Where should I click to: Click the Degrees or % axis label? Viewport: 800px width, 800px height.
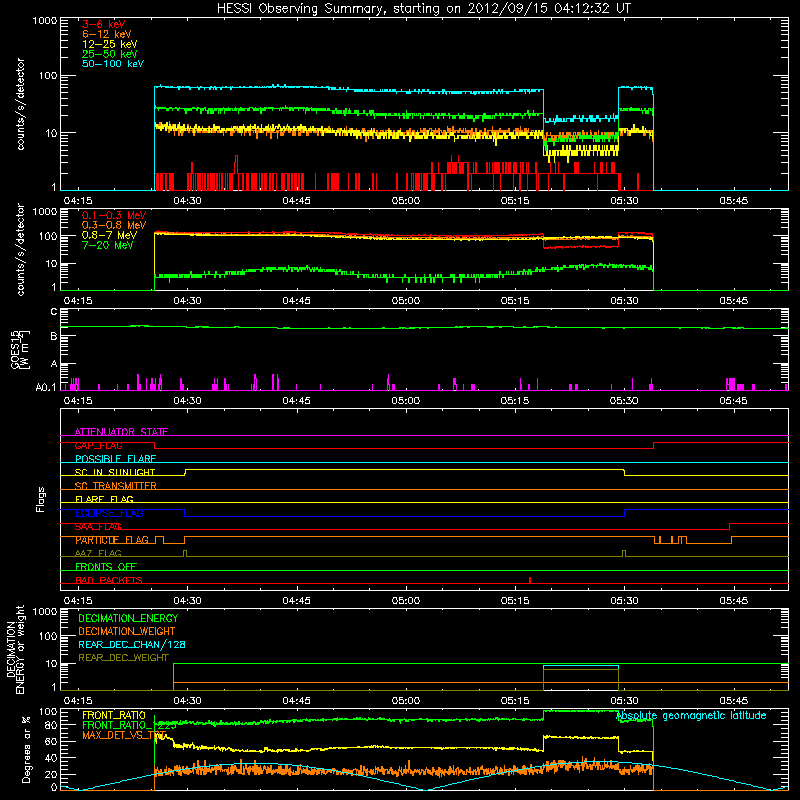(x=27, y=749)
